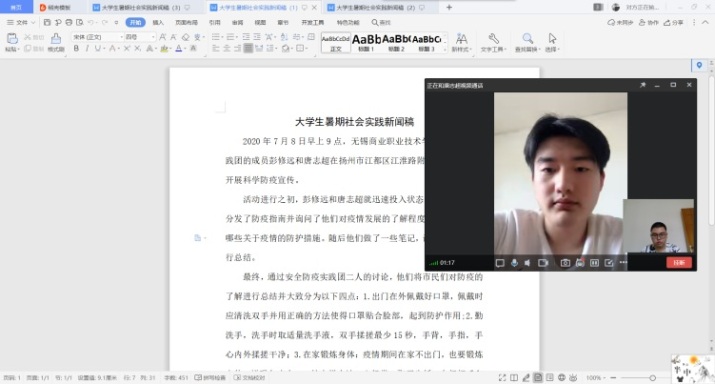Click the web layout globe icon in status bar
This screenshot has width=715, height=384.
562,378
